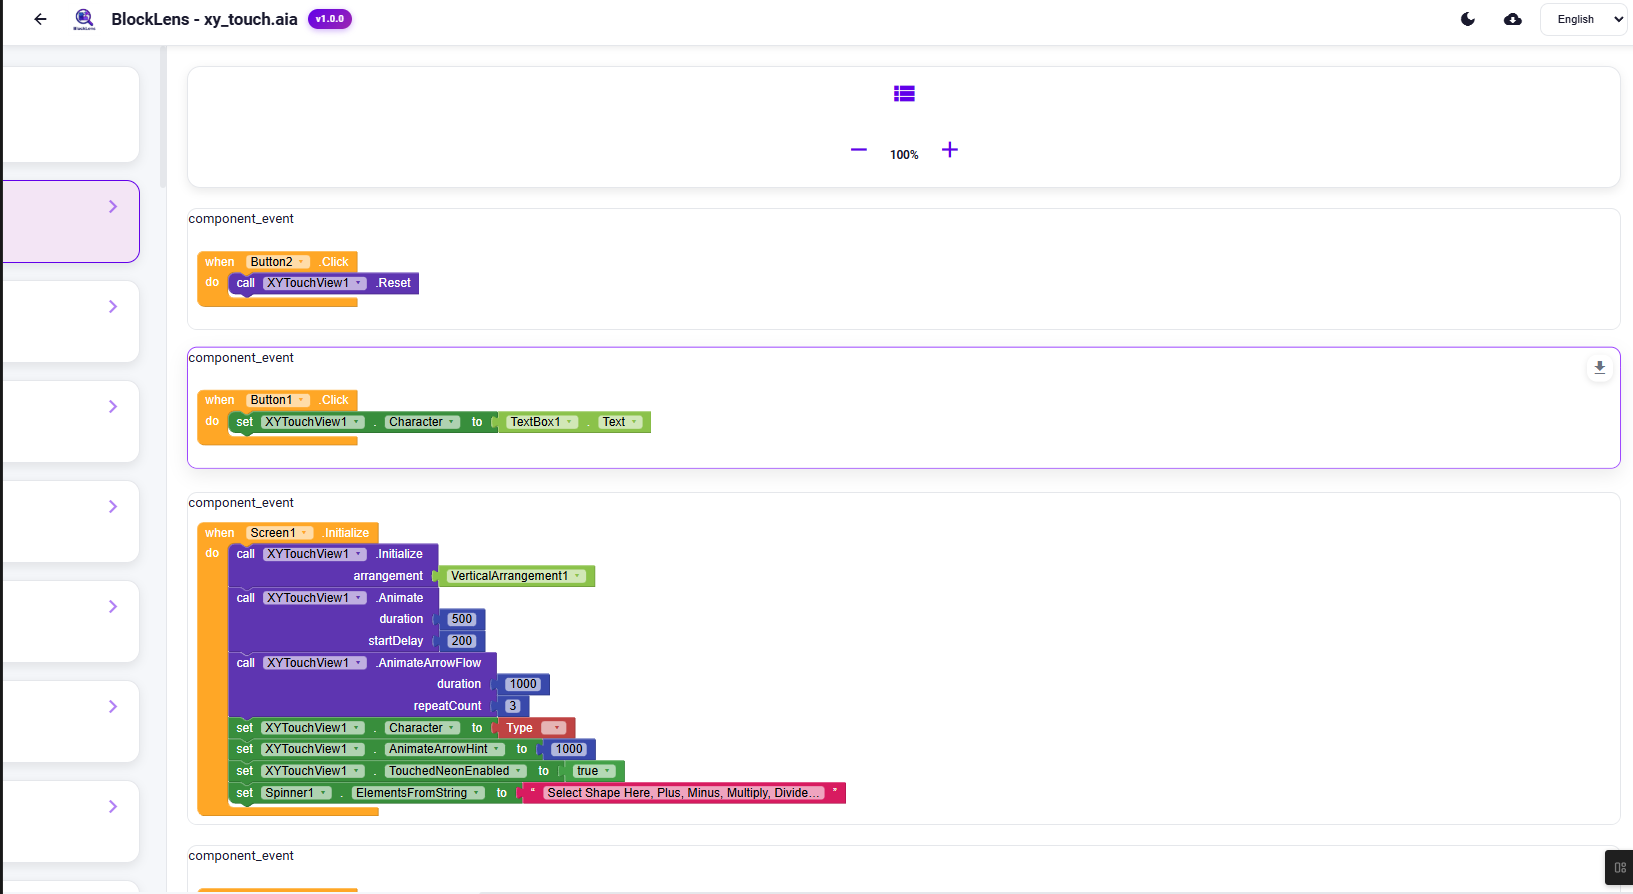Click the 100% zoom level label
Screen dimensions: 1633x894
coord(904,155)
